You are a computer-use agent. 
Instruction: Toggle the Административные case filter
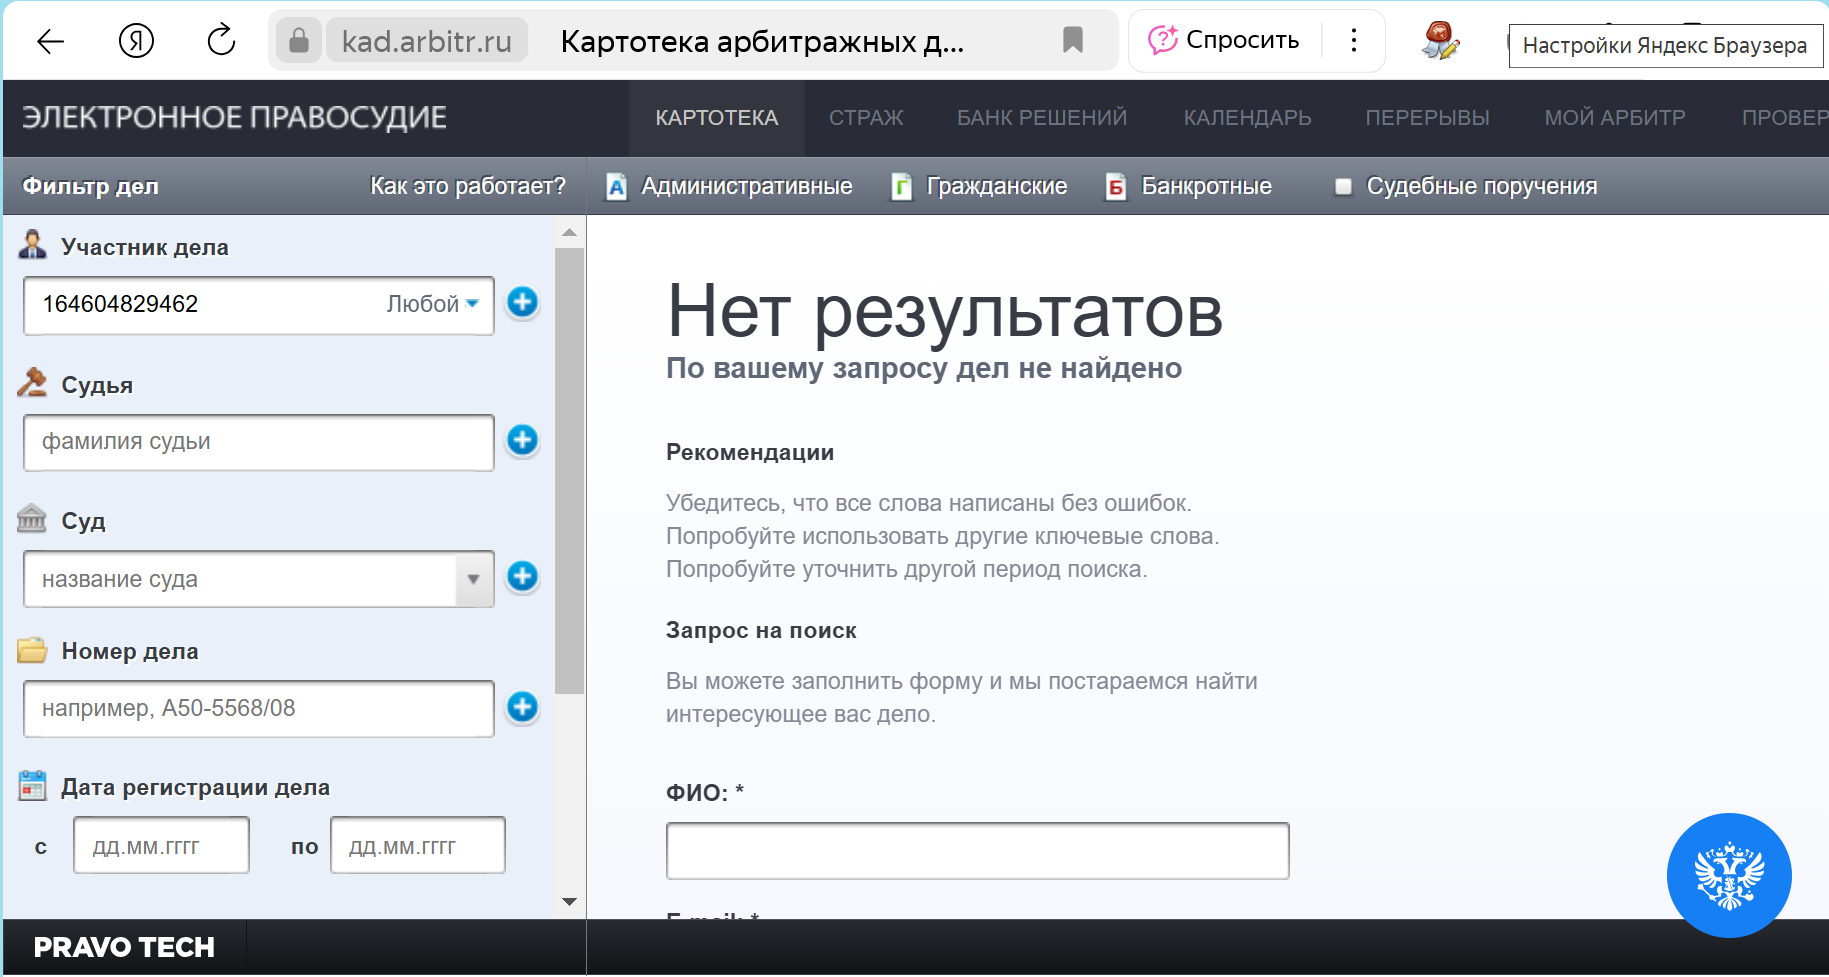point(730,187)
